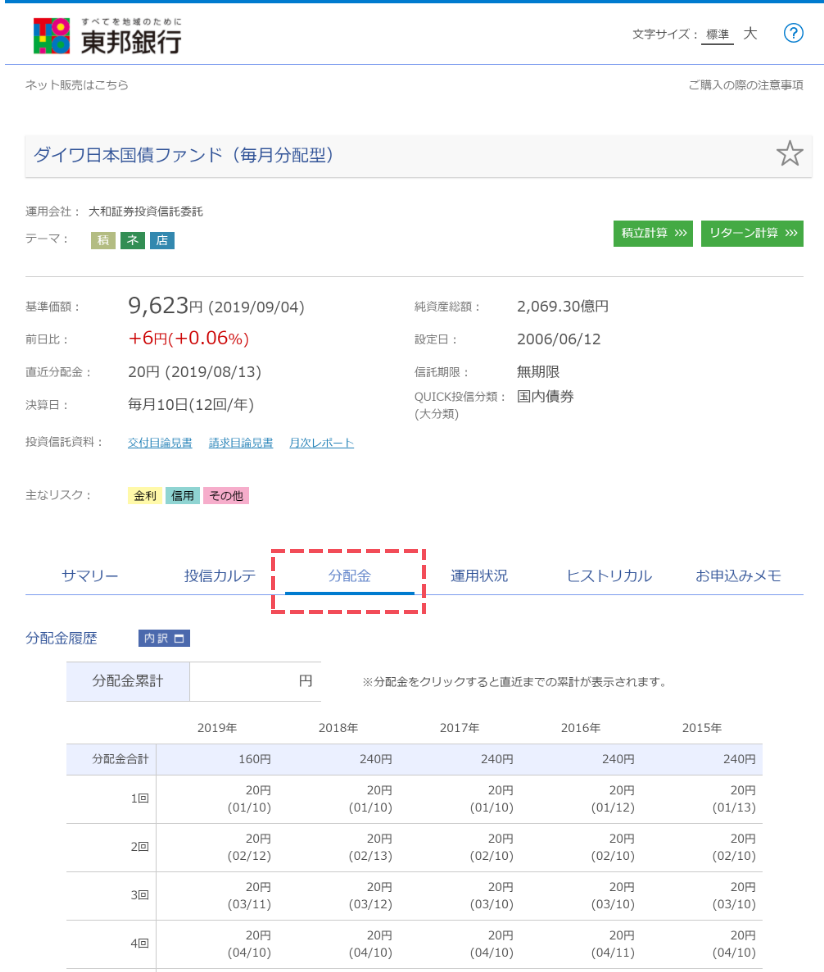Viewport: 824px width, 972px height.
Task: Follow the ネット販売はこちら link
Action: pos(76,85)
